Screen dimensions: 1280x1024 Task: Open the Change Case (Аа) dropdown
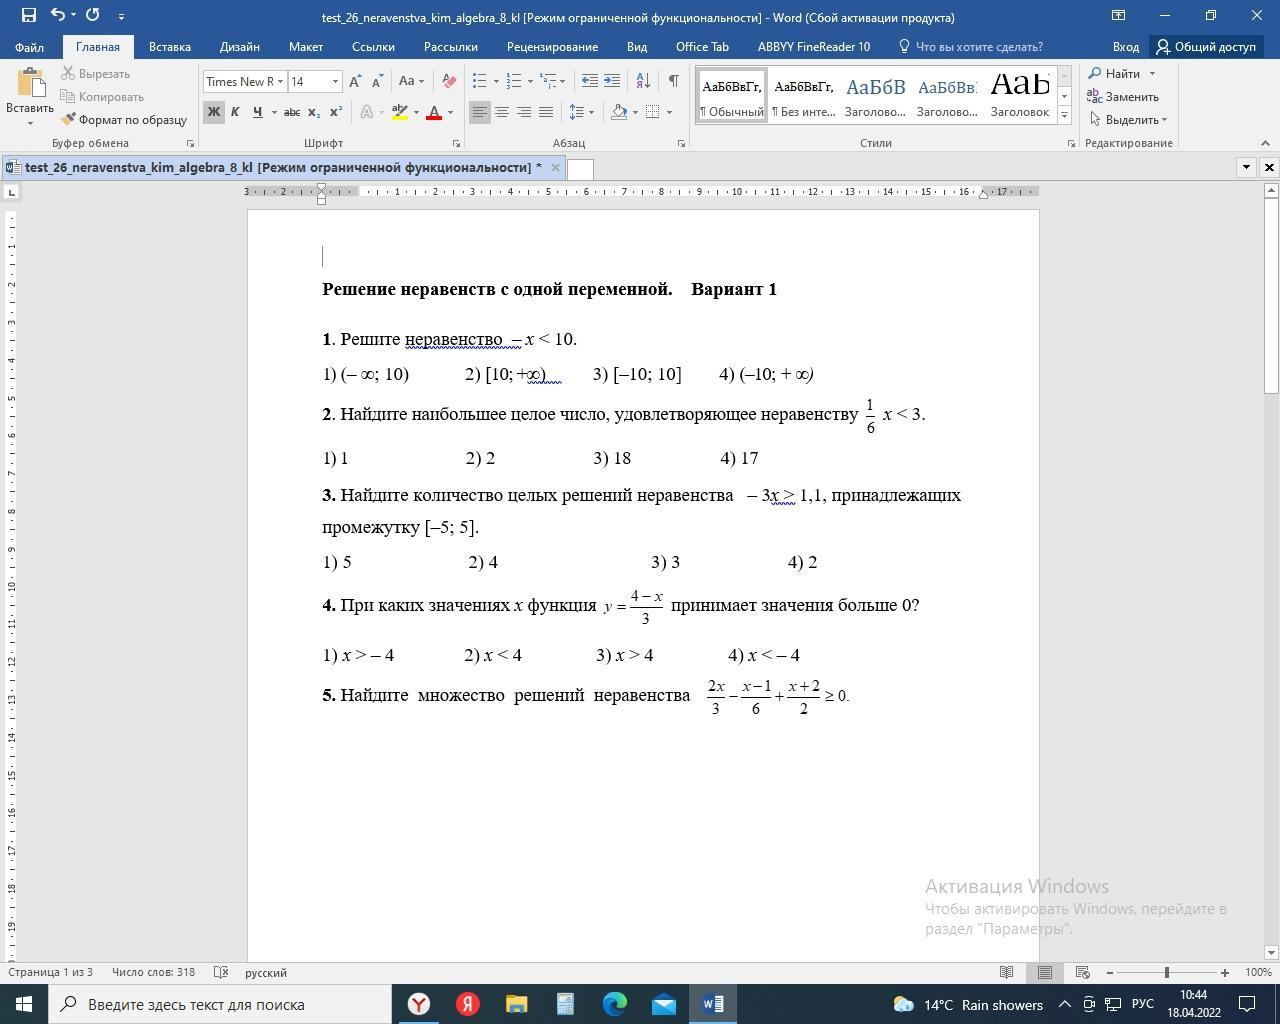tap(411, 82)
